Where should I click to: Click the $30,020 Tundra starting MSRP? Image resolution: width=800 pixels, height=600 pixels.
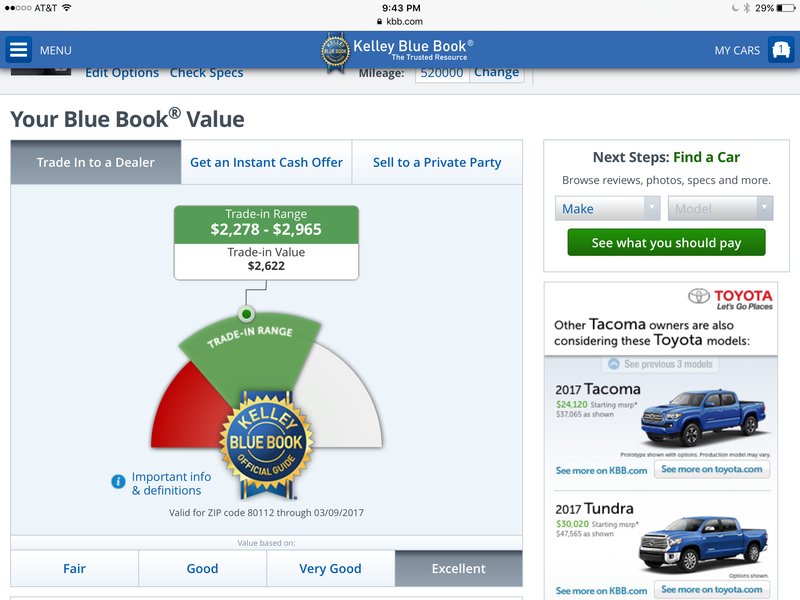[572, 524]
